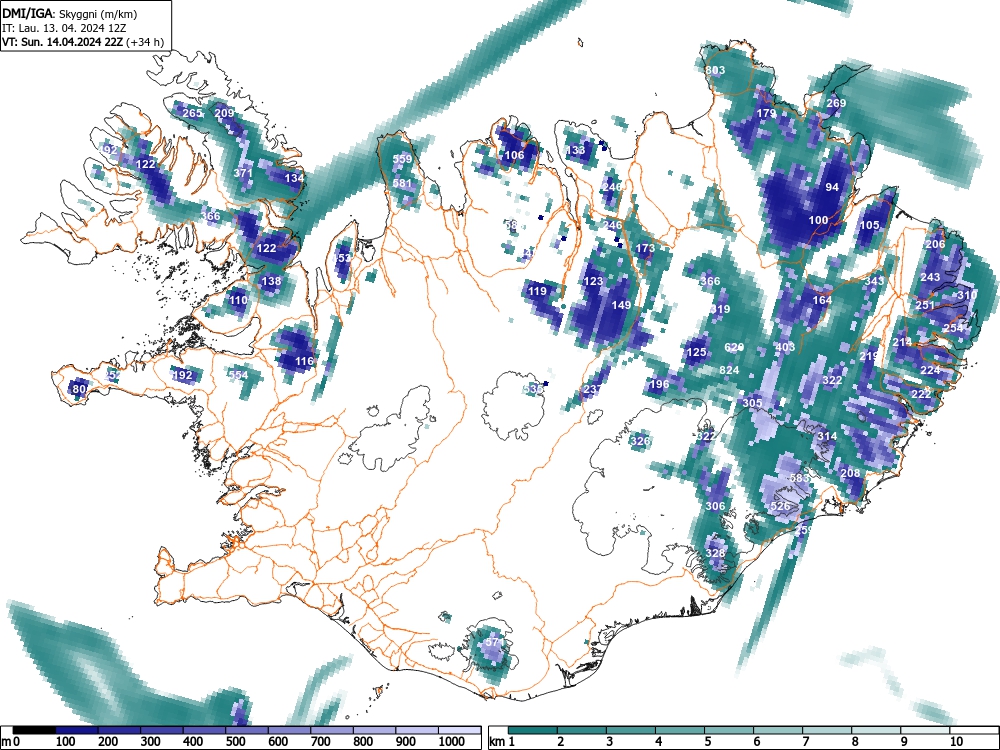Click the map value 105
The height and width of the screenshot is (750, 1000).
pyautogui.click(x=869, y=225)
